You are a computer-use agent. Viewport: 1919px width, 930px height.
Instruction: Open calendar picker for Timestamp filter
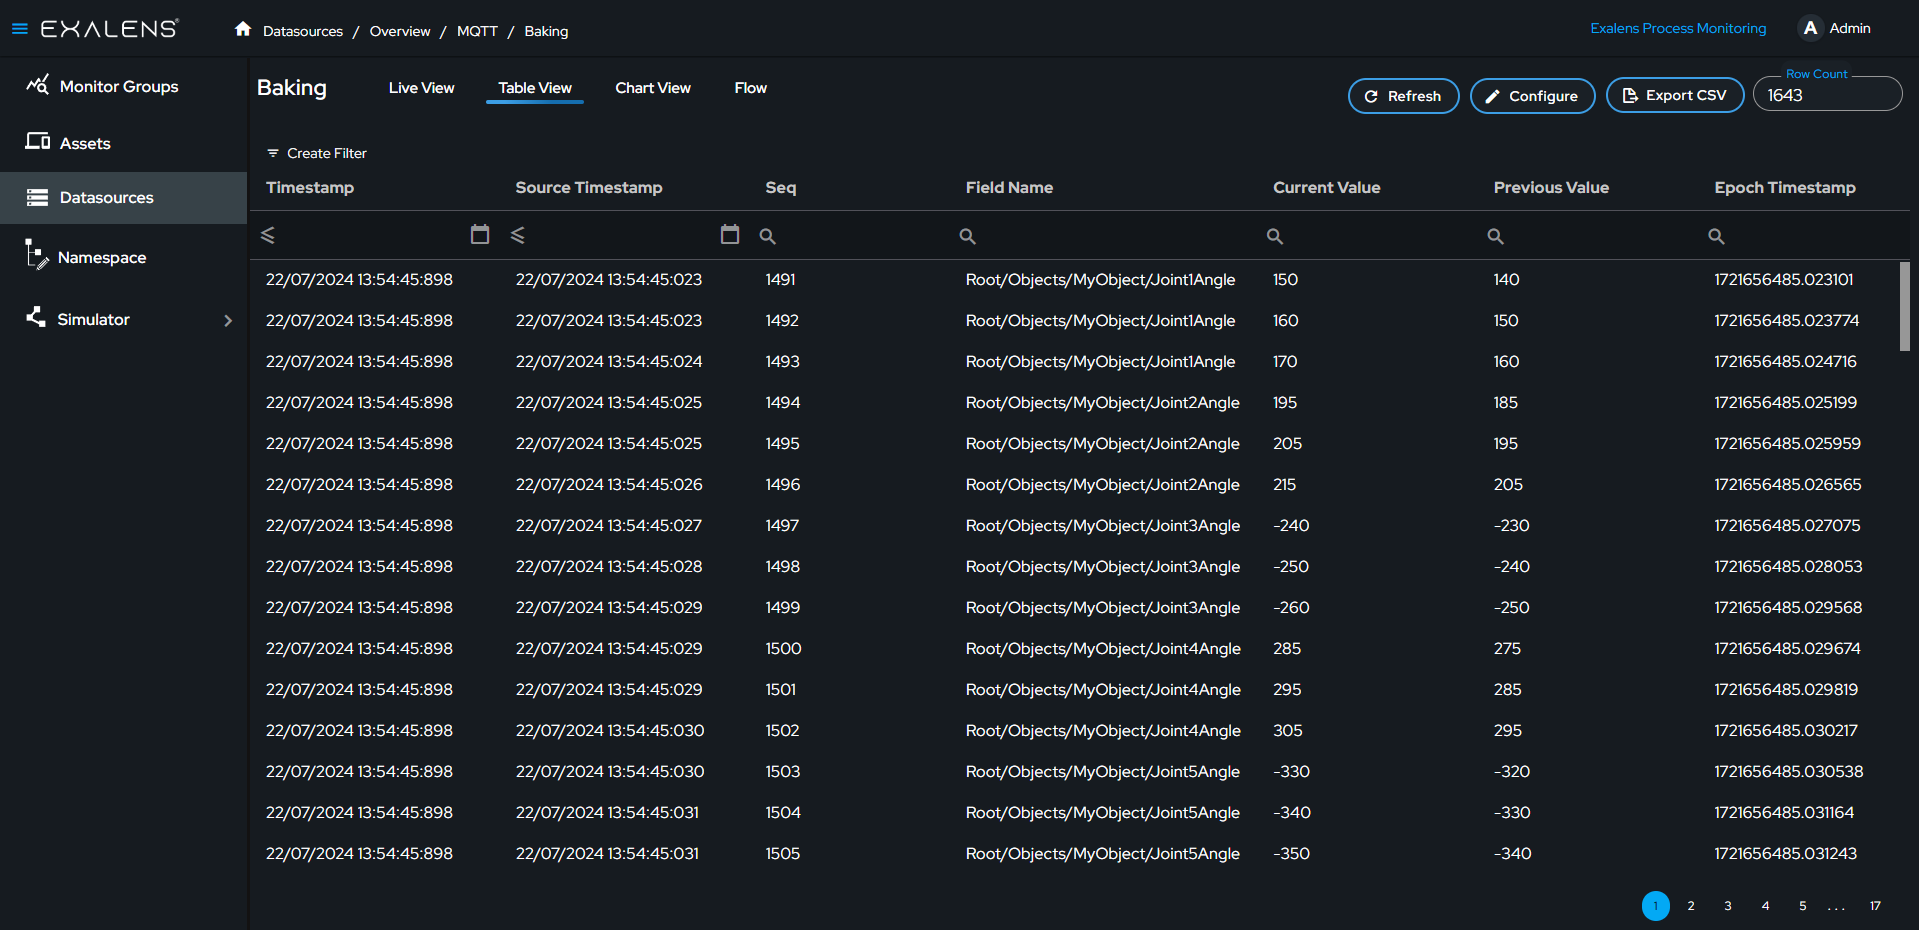[480, 234]
